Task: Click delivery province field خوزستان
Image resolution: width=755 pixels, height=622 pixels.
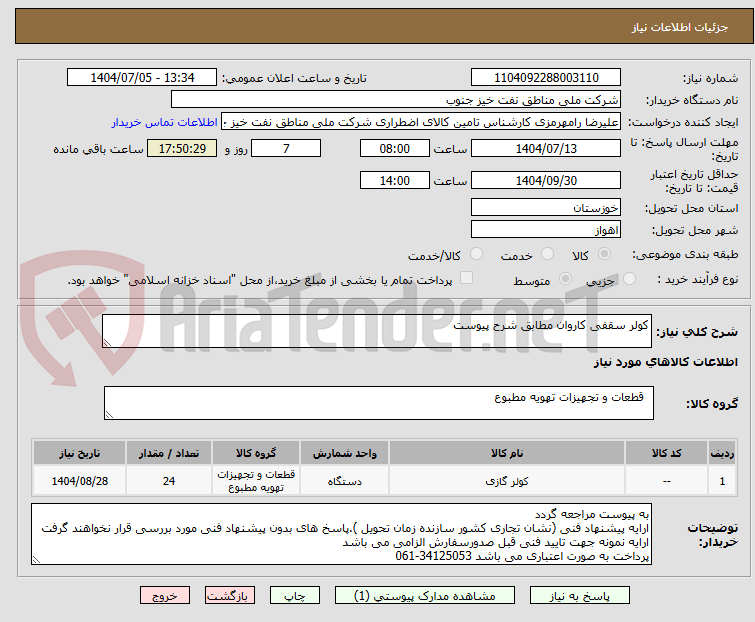Action: (546, 207)
